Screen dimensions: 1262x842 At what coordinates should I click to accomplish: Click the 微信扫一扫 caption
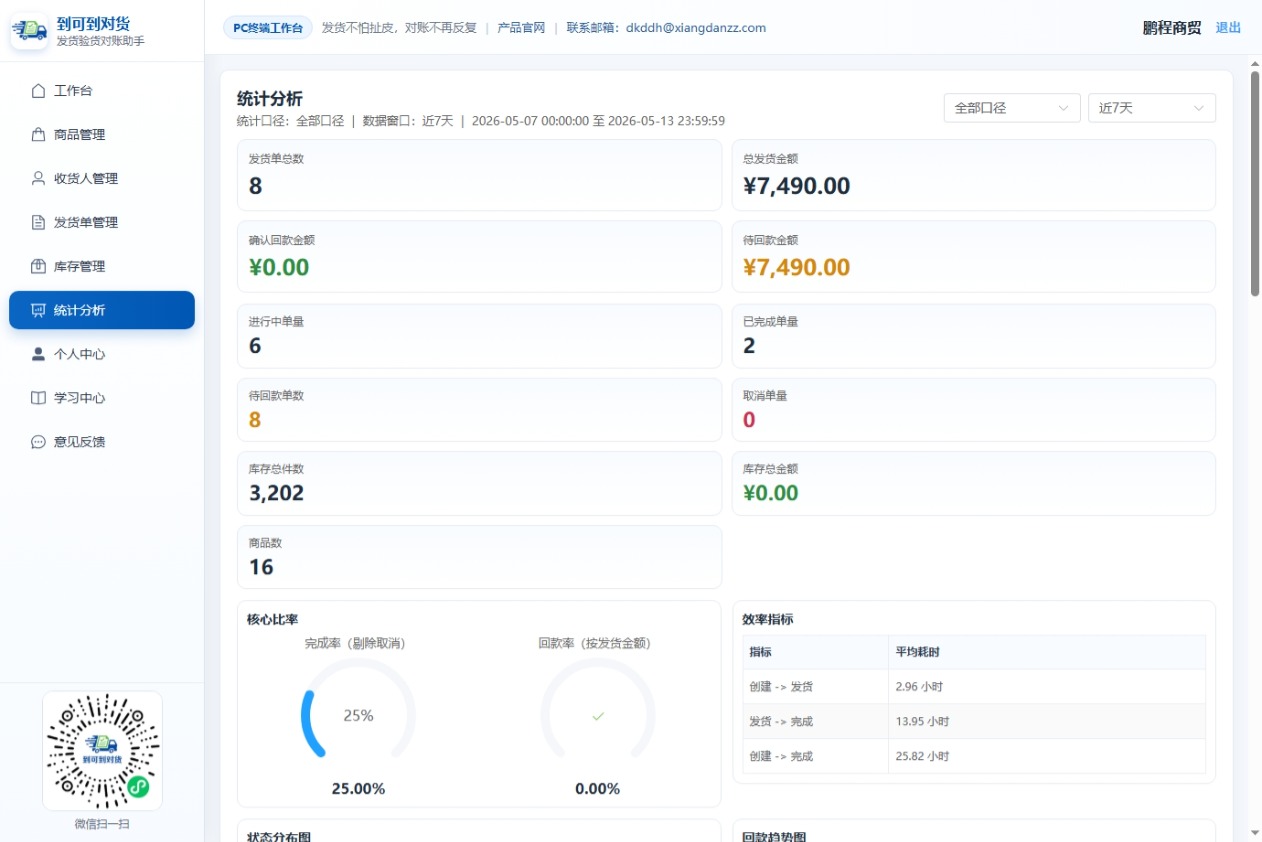[x=102, y=824]
